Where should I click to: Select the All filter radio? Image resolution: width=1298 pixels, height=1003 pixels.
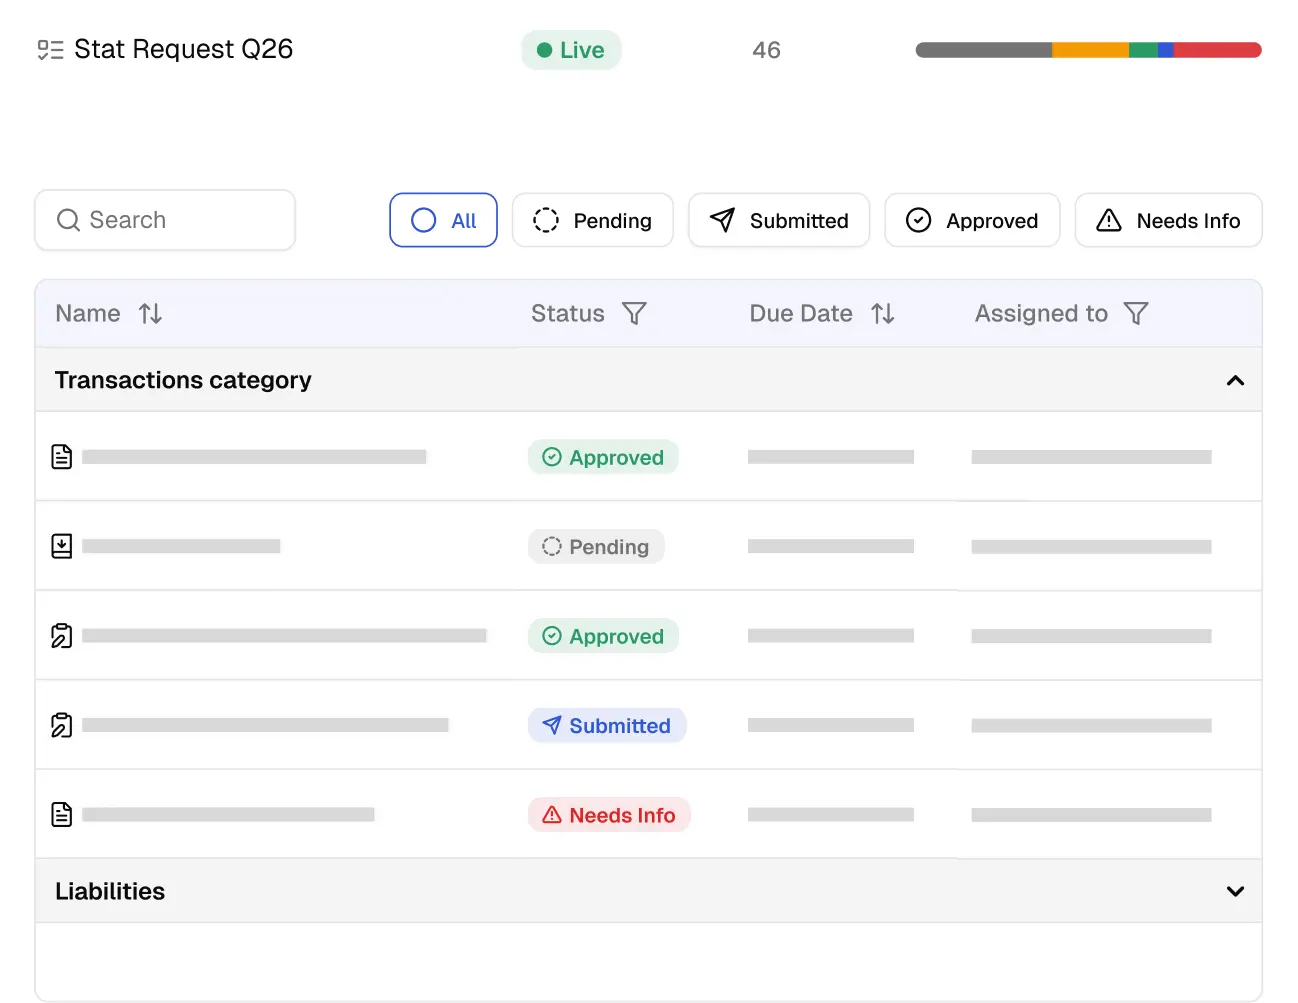tap(443, 220)
